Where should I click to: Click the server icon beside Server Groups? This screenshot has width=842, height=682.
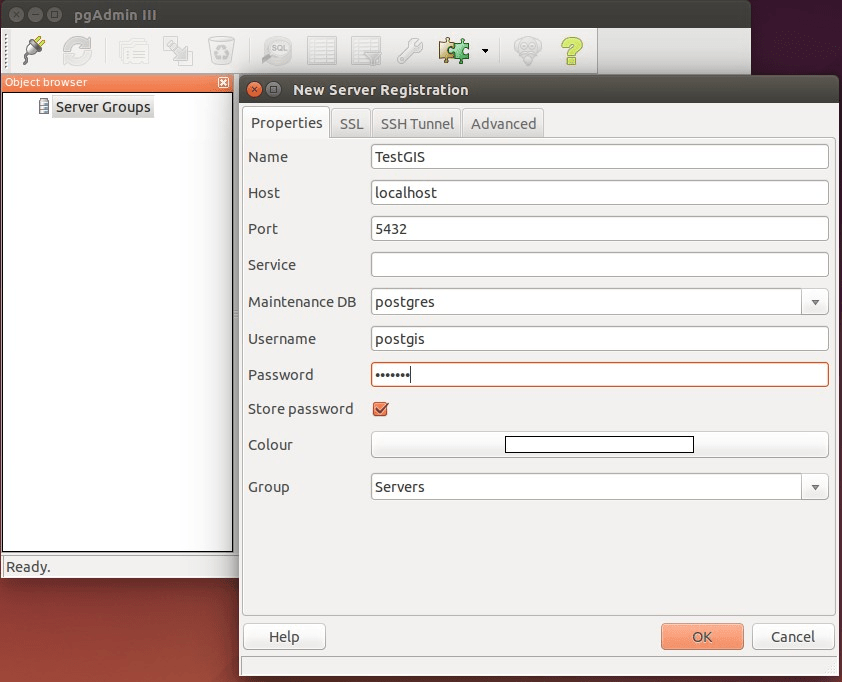click(x=43, y=106)
